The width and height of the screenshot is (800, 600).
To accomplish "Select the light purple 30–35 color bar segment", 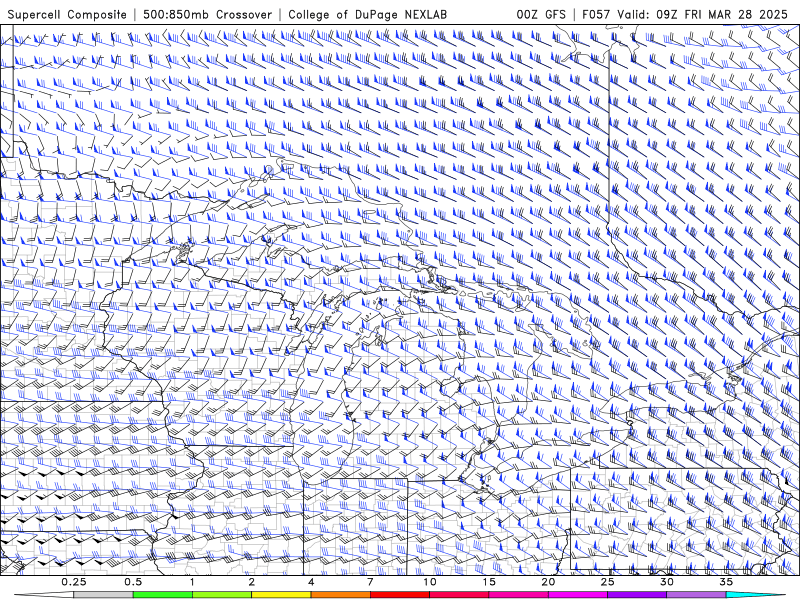I will (696, 595).
